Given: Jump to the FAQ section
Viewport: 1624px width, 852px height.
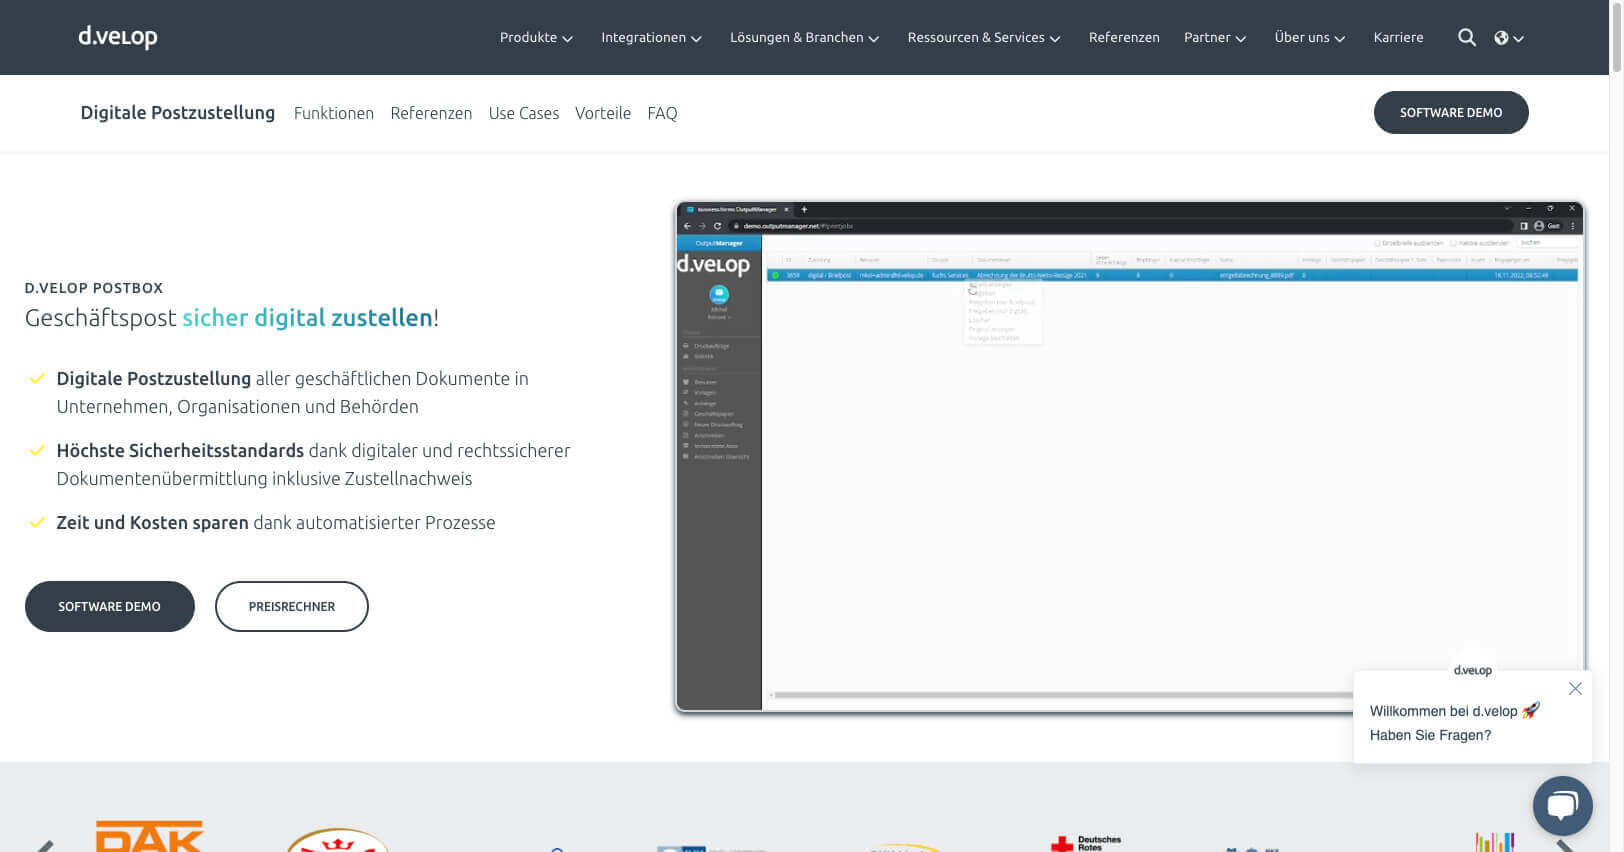Looking at the screenshot, I should 662,113.
